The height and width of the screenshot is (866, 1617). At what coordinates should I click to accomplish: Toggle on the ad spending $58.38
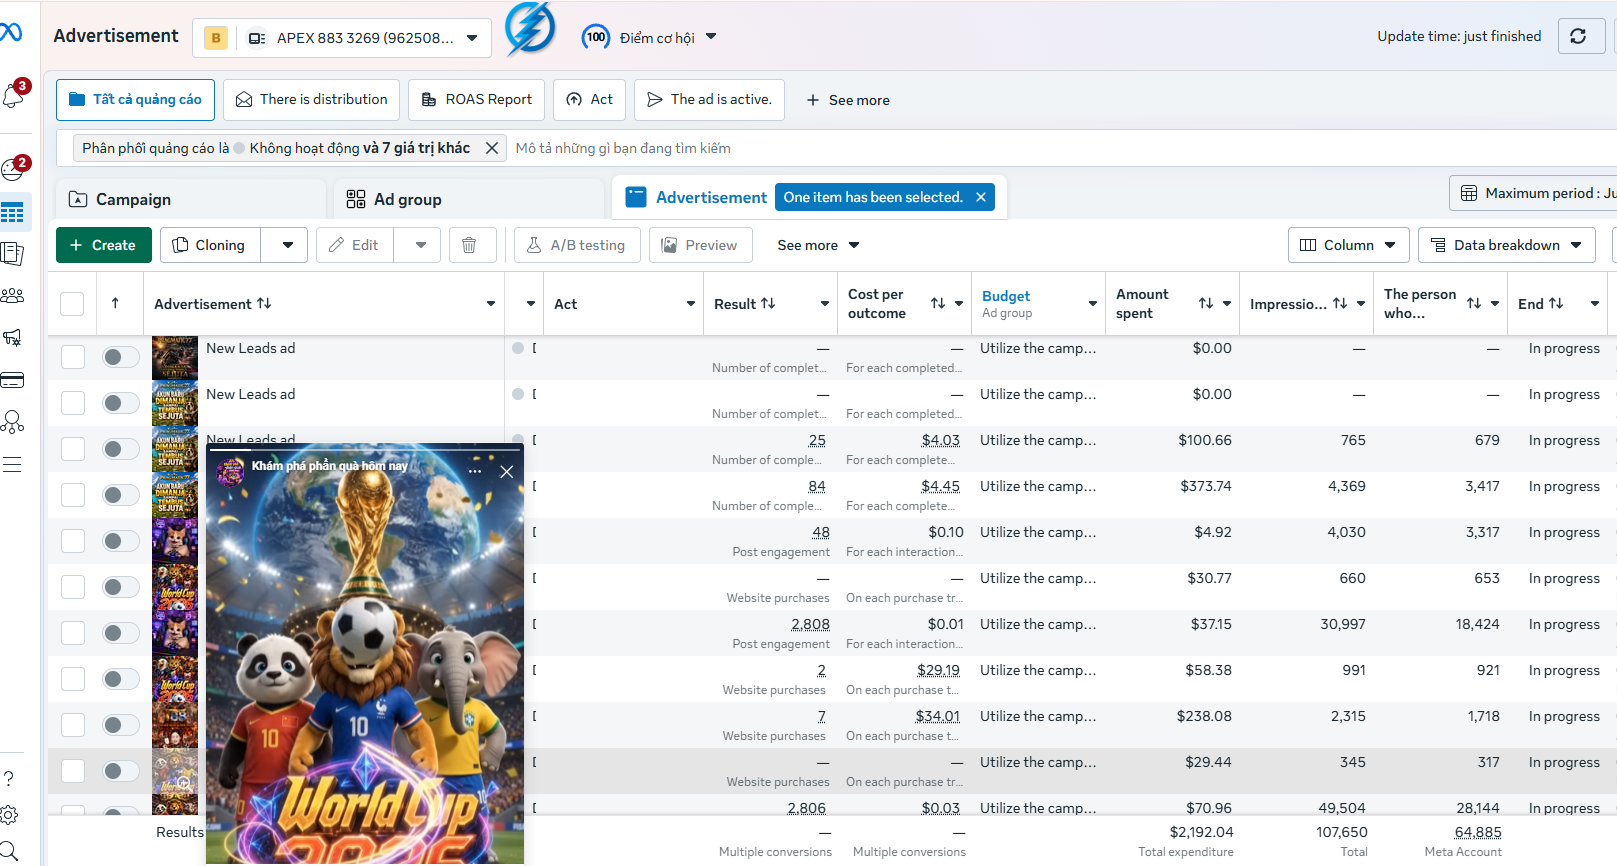(121, 679)
